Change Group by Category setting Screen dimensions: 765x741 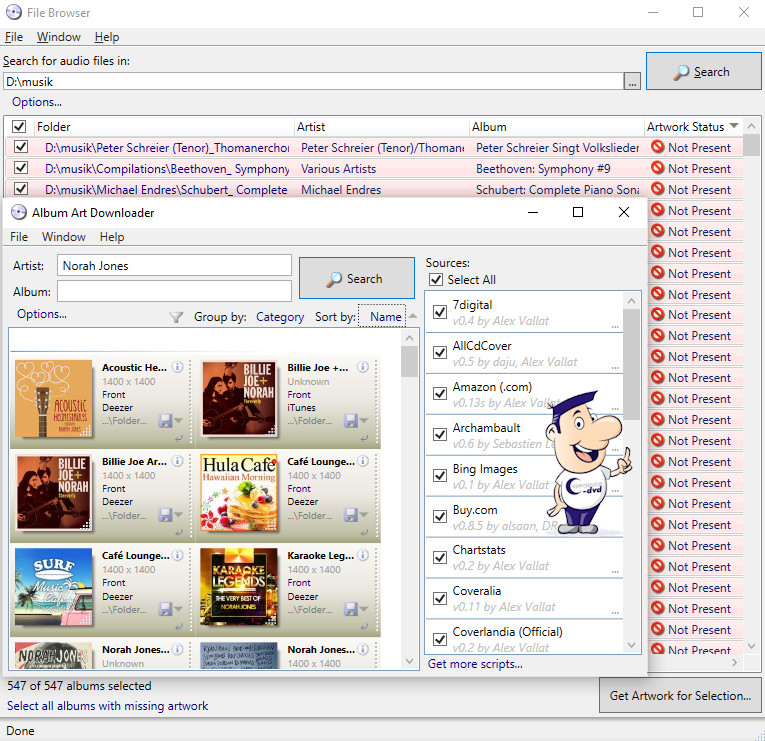click(280, 317)
